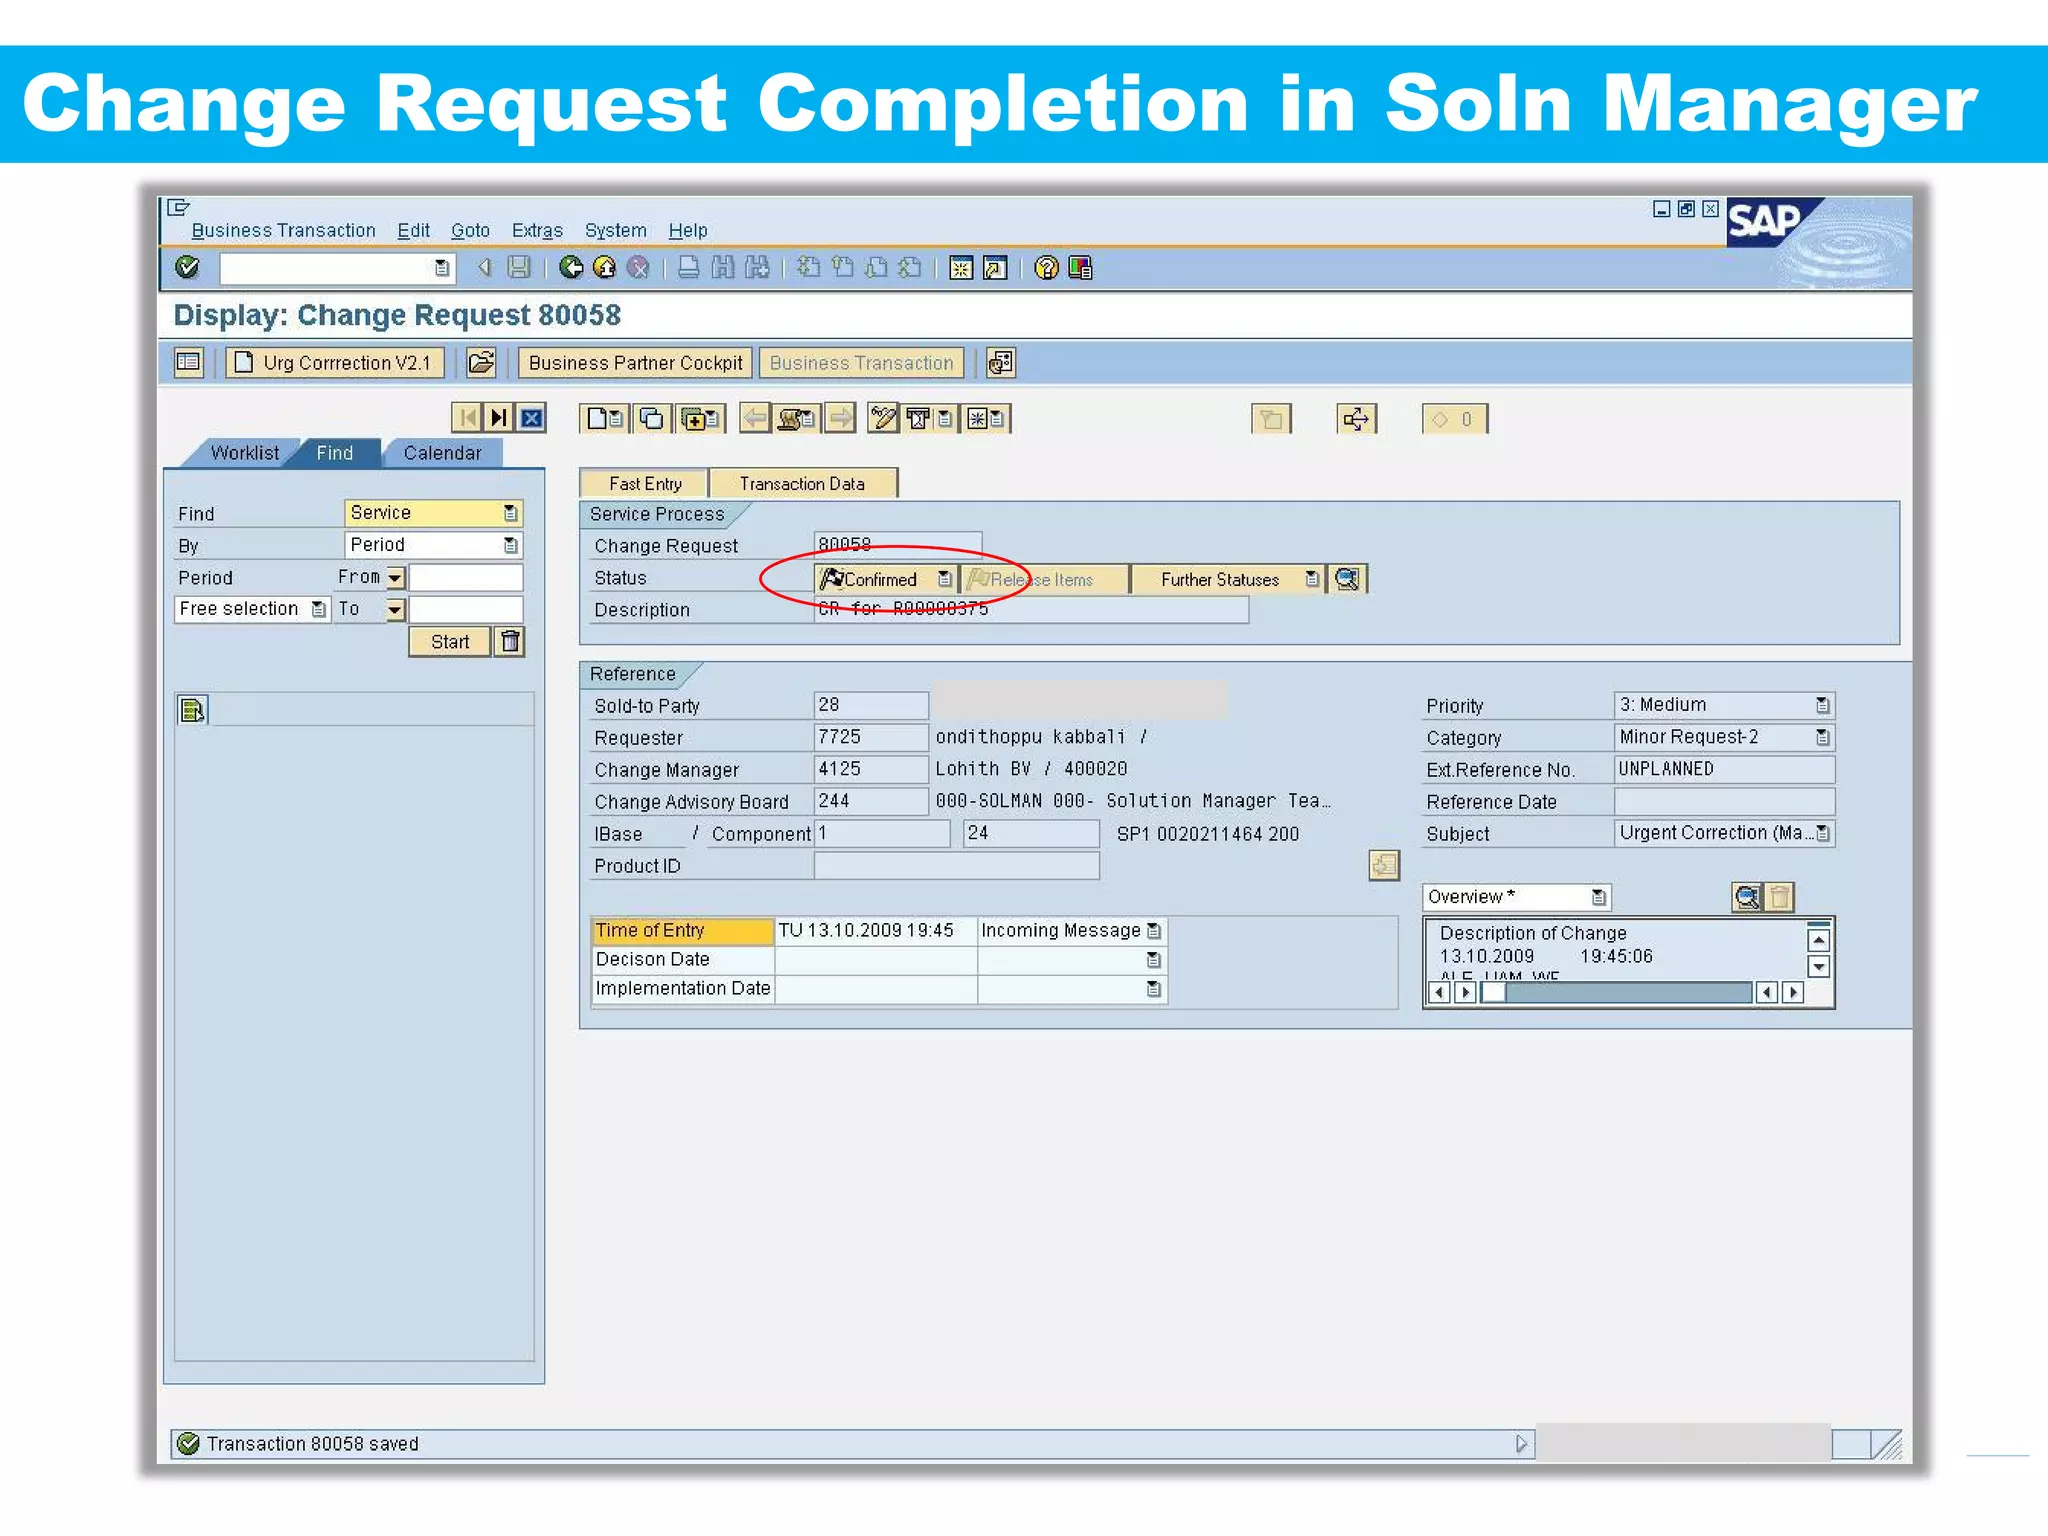Click the Generate Shortcut icon
The height and width of the screenshot is (1536, 2048).
(995, 267)
